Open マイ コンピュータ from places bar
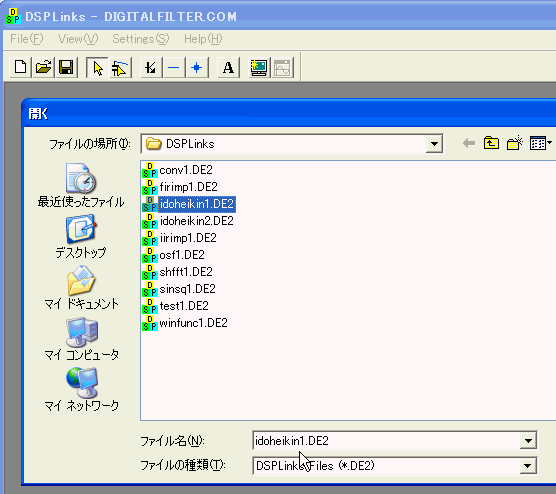Screen dimensions: 556x494 tap(81, 339)
